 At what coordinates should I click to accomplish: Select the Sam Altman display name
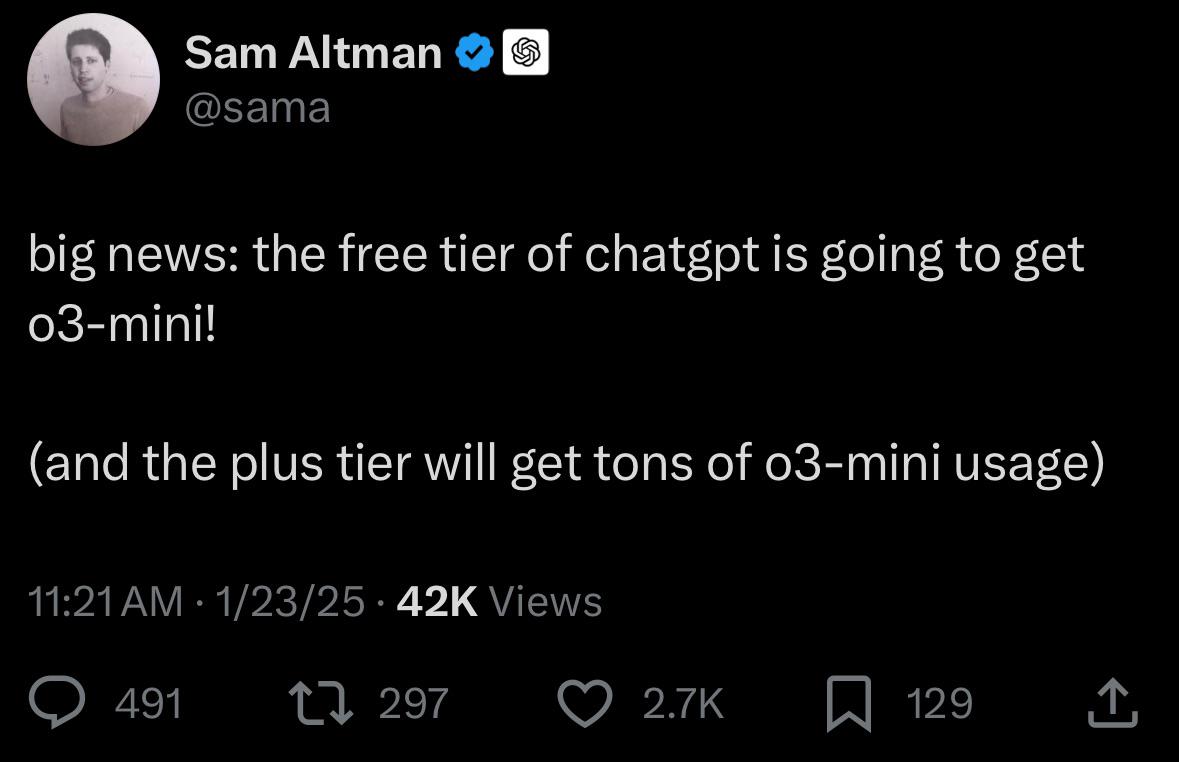coord(313,52)
